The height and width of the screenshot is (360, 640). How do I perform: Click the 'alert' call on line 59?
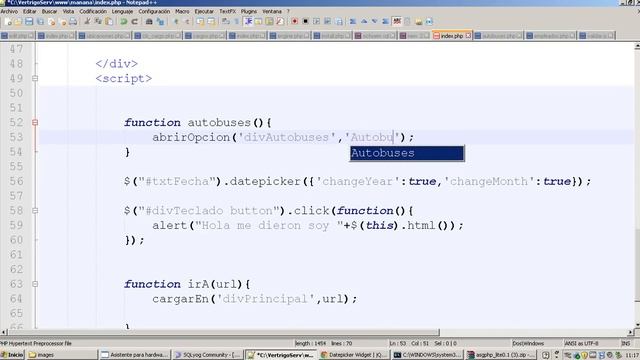170,225
